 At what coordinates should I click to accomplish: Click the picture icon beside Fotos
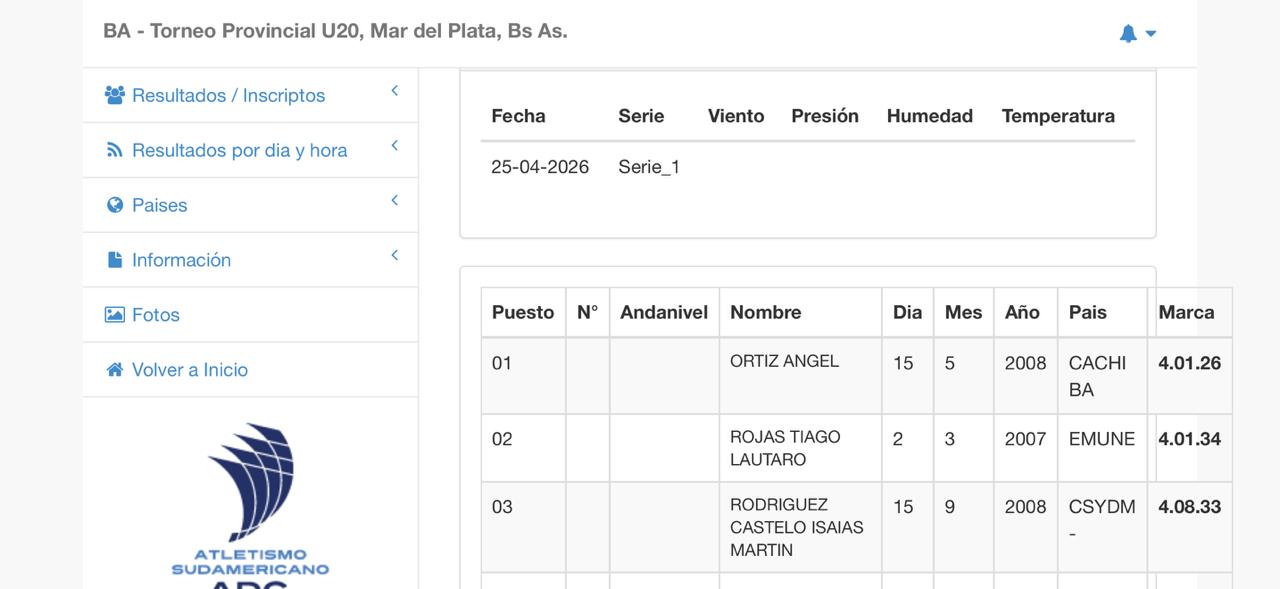pos(115,315)
